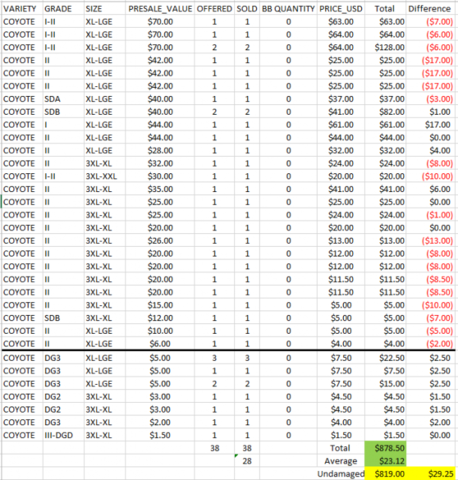The height and width of the screenshot is (480, 458).
Task: Click the yellow Undamaged total $819.00
Action: 385,474
